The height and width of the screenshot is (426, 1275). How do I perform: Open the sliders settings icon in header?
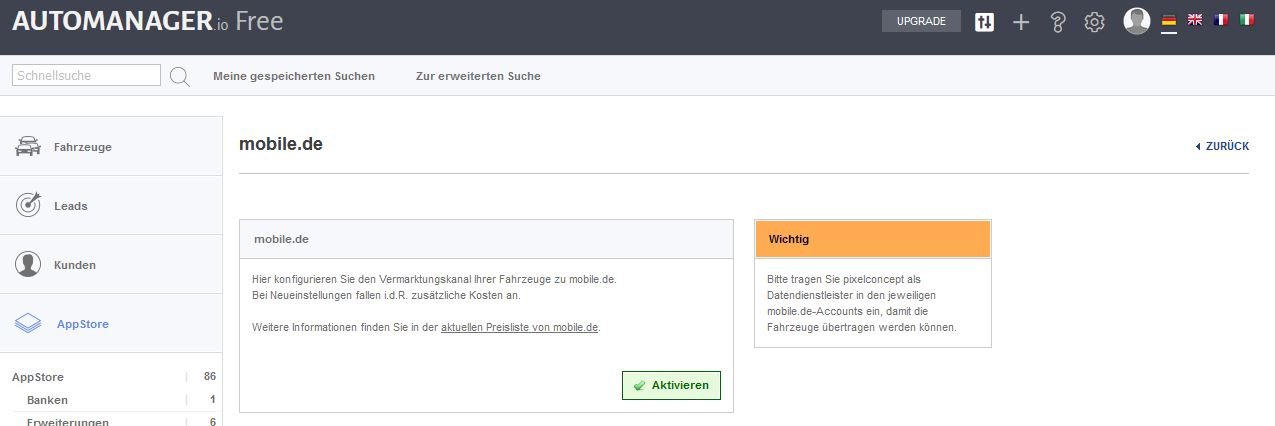click(x=984, y=21)
